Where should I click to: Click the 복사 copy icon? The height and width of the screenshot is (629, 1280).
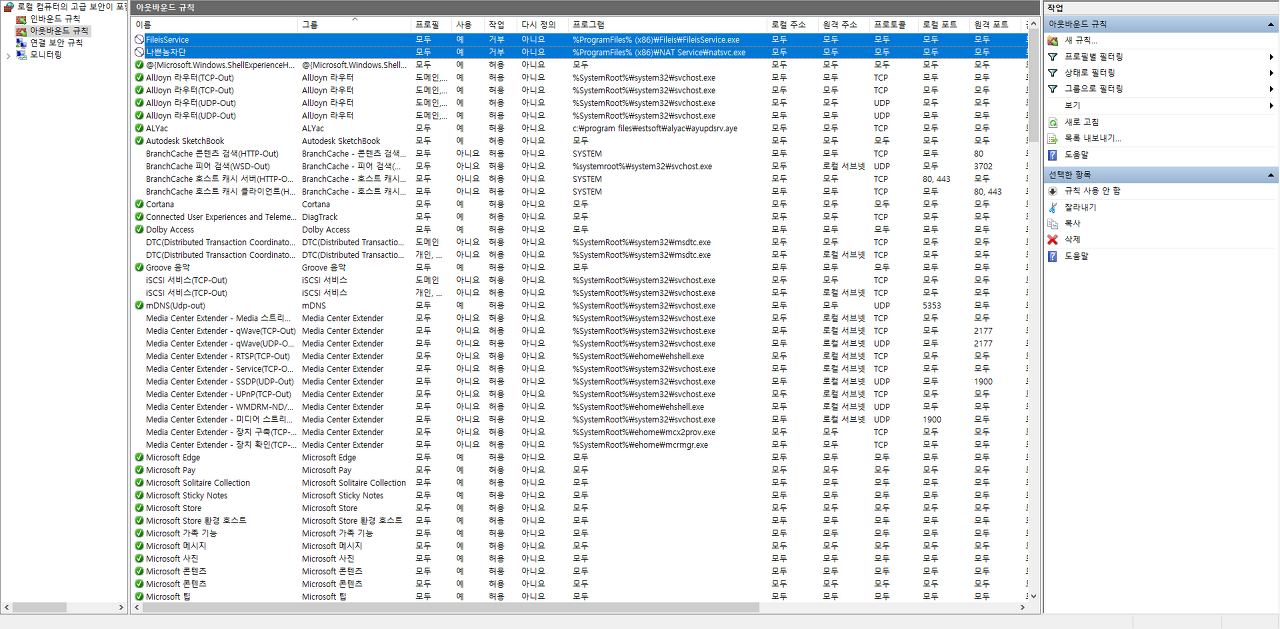point(1052,223)
